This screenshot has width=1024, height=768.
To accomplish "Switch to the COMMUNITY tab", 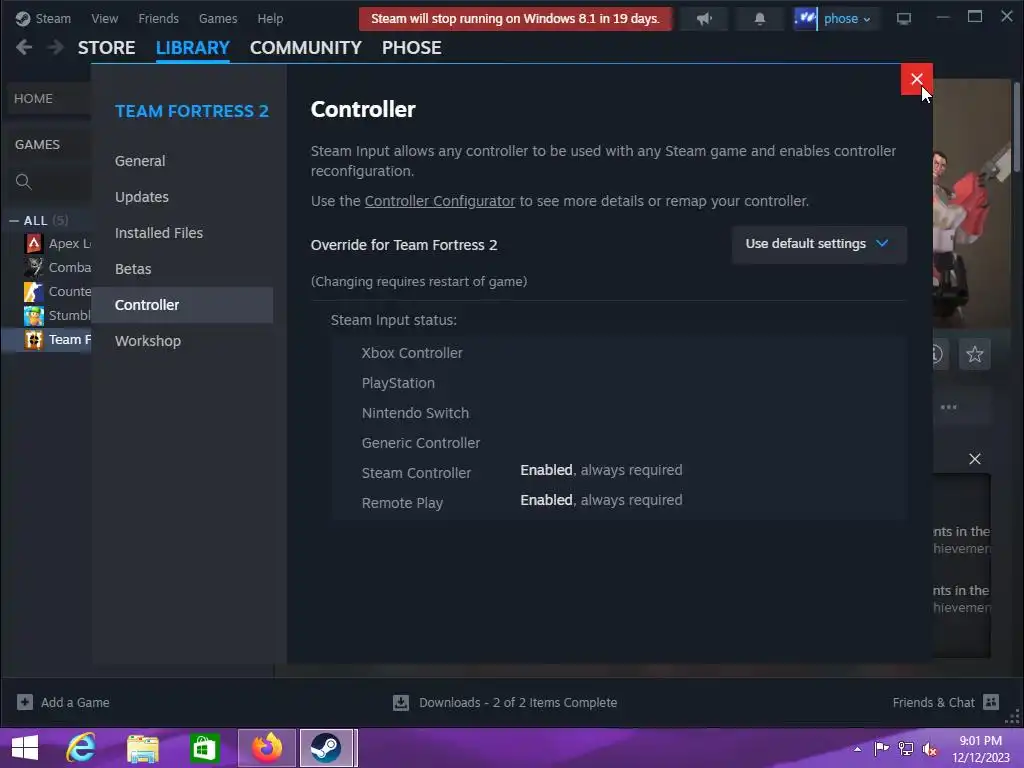I will [x=306, y=48].
